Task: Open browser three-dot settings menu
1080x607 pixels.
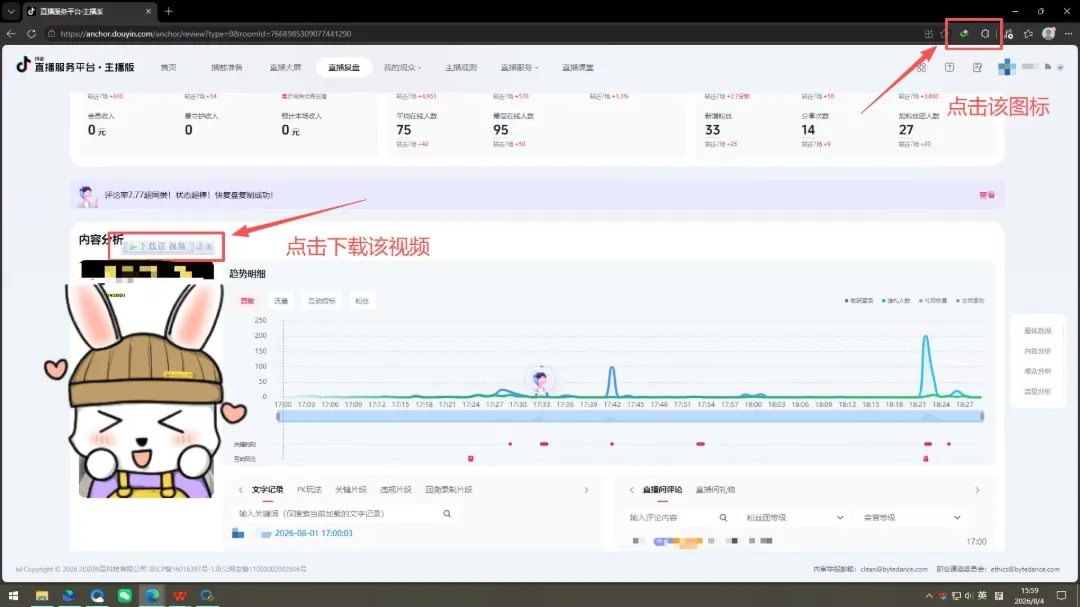Action: point(1068,34)
